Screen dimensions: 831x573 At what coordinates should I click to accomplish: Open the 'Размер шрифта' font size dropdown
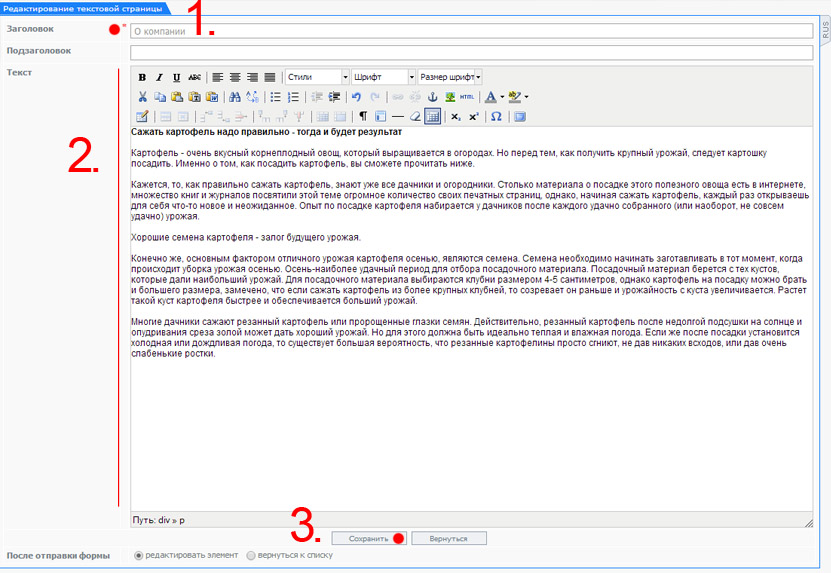(449, 77)
